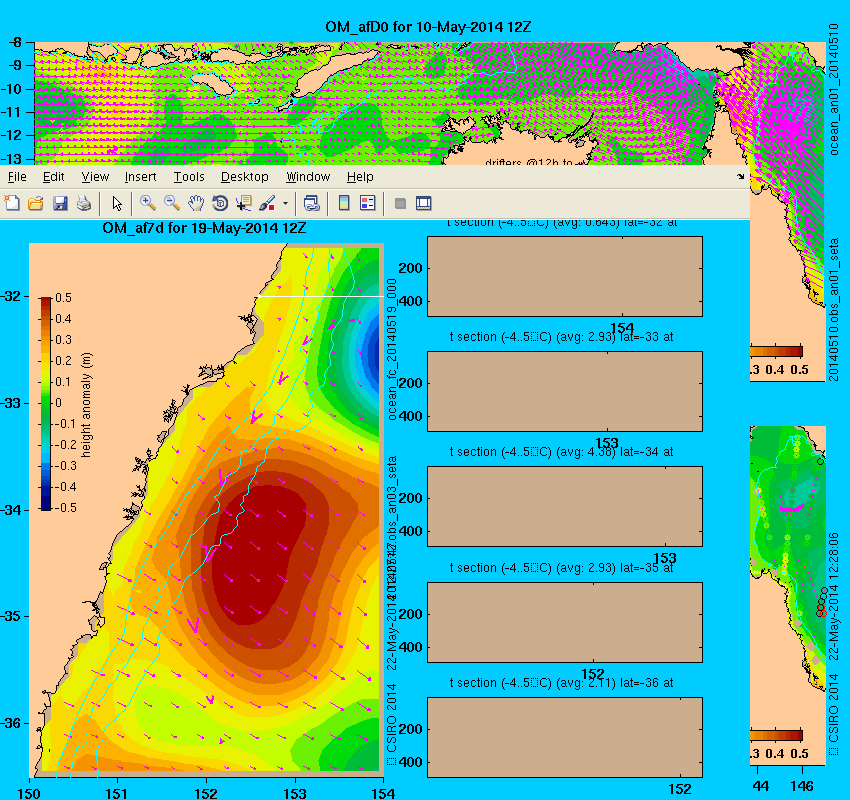Activate the Brush data tool
This screenshot has width=850, height=800.
[267, 203]
